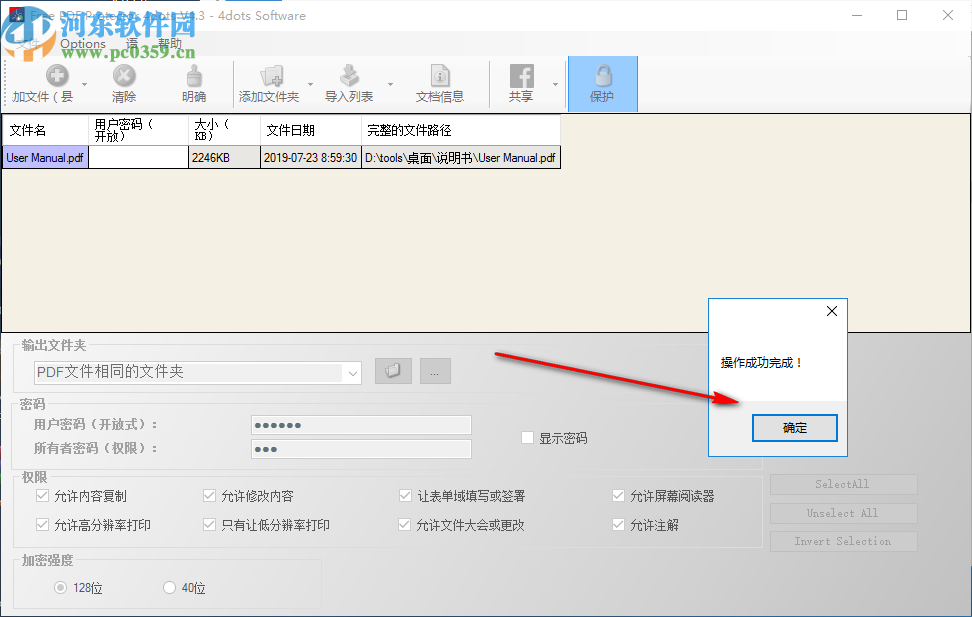Open the output folder dropdown list
The height and width of the screenshot is (617, 972).
tap(352, 372)
